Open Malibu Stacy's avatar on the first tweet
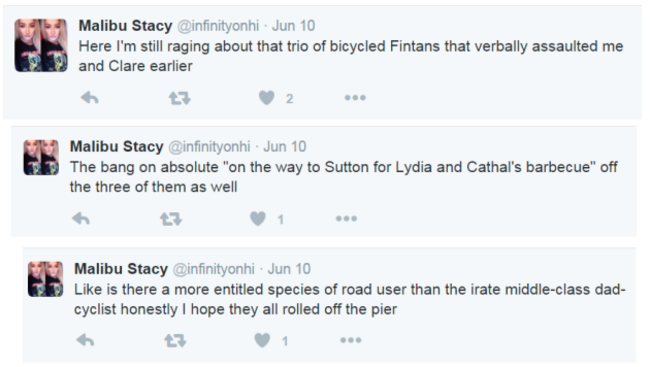 tap(41, 45)
